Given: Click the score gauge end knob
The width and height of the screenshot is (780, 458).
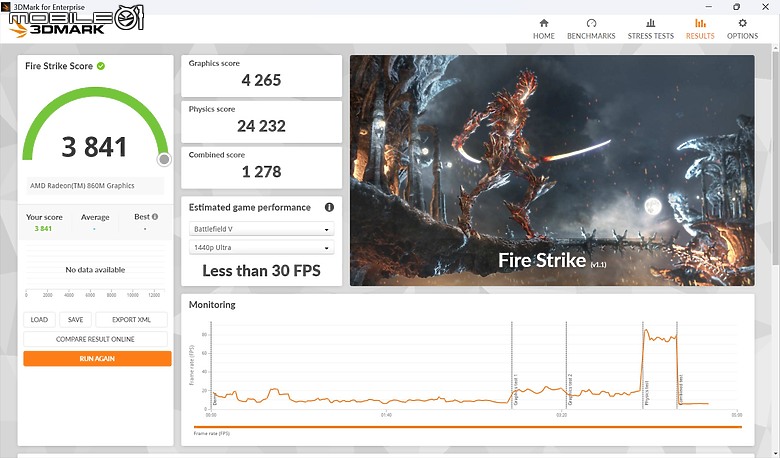Looking at the screenshot, I should [x=164, y=159].
